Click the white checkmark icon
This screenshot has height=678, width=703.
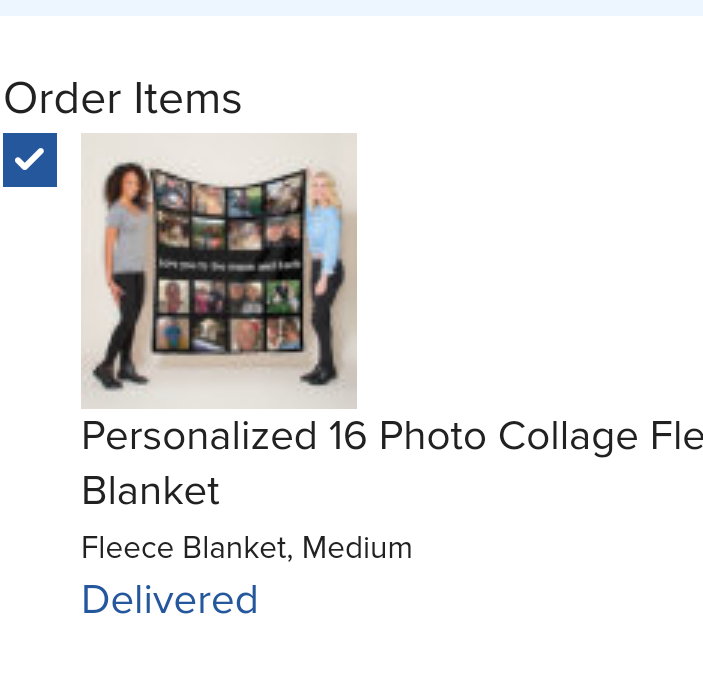30,159
